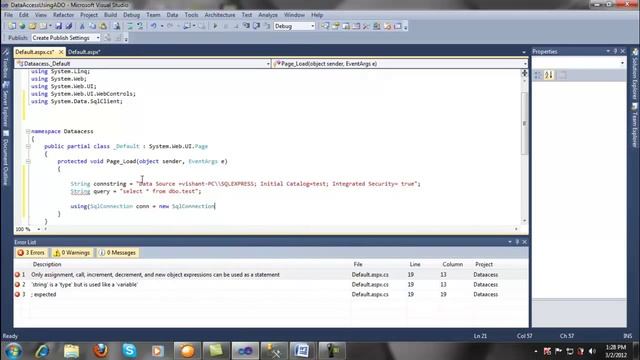The image size is (640, 360).
Task: Collapse the namespace Dataacess block
Action: pyautogui.click(x=28, y=131)
